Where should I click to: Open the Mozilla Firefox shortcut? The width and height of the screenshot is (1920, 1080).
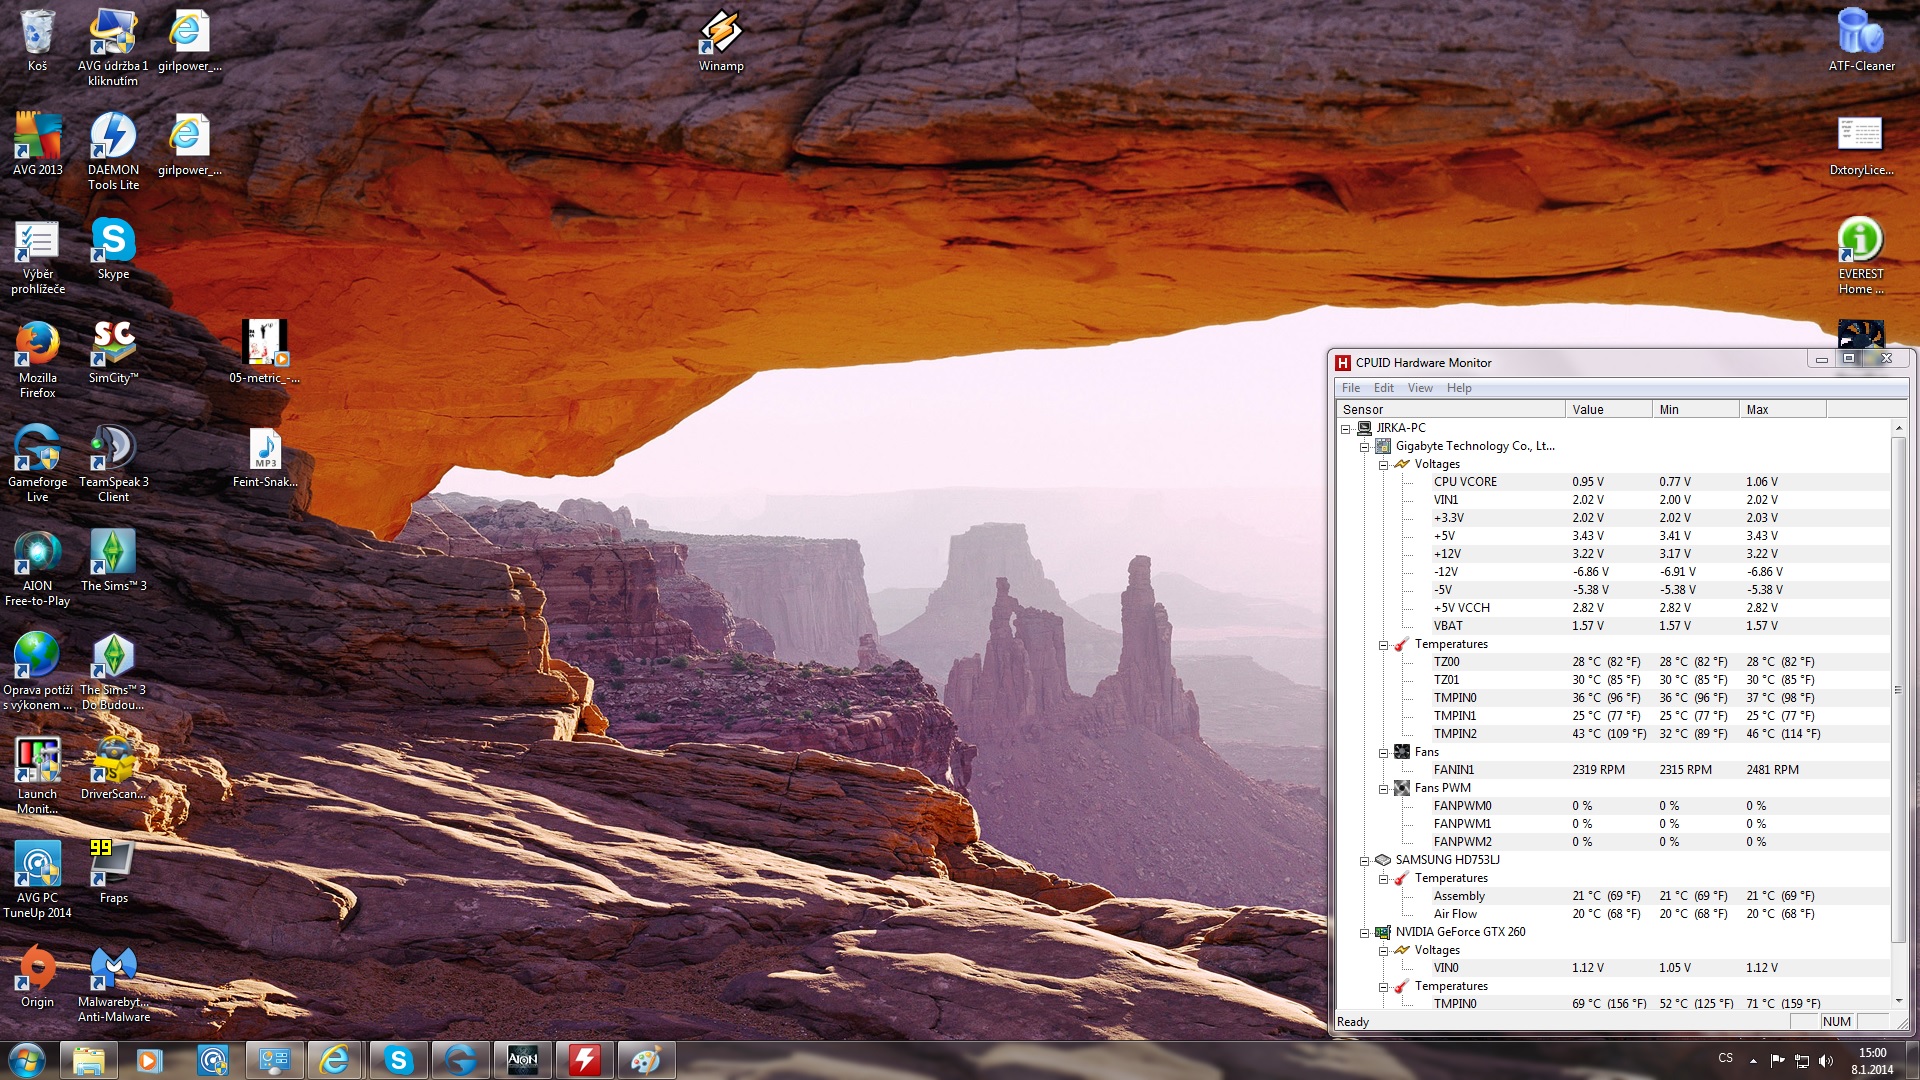point(37,345)
